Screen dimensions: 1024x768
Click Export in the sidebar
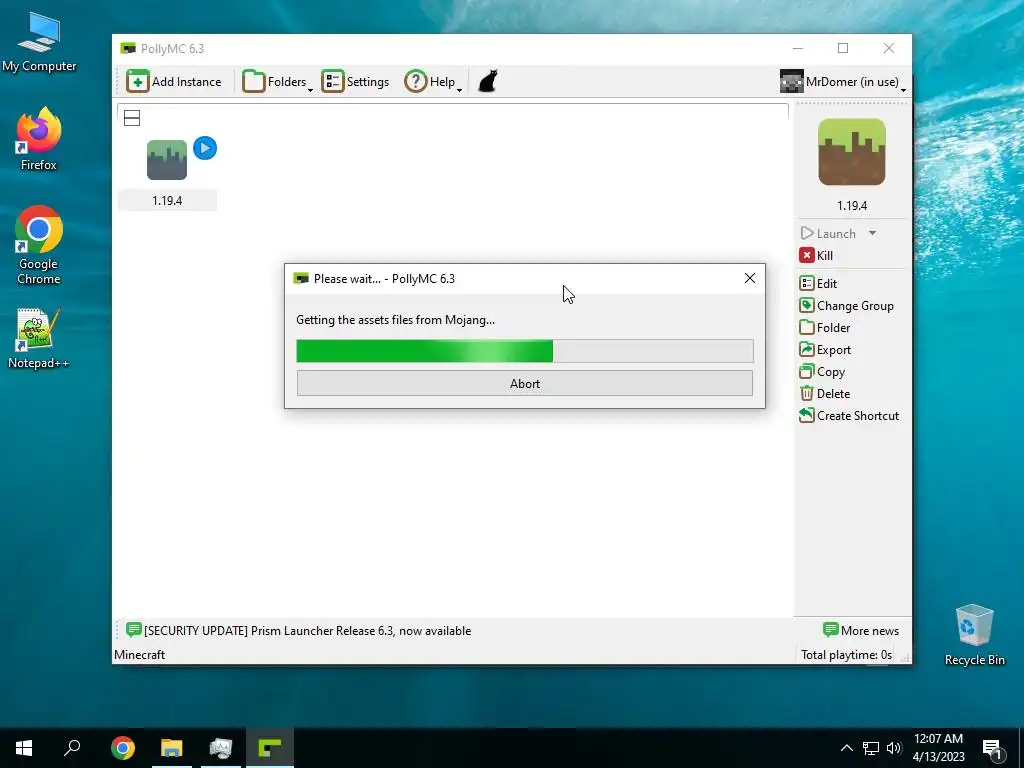click(x=825, y=350)
